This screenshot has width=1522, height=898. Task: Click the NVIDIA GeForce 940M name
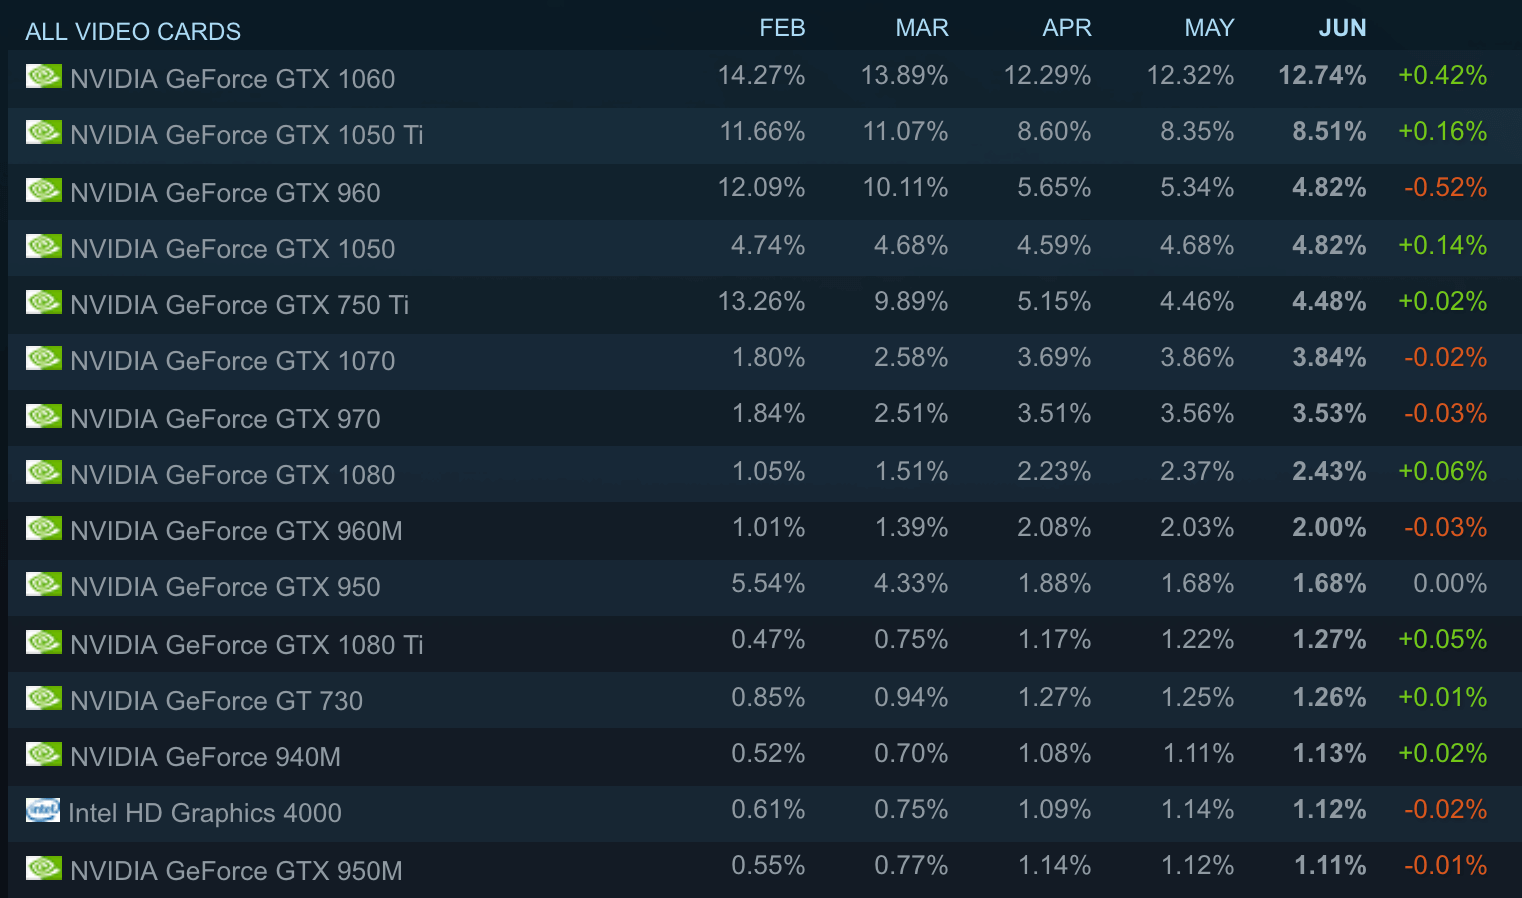(205, 757)
